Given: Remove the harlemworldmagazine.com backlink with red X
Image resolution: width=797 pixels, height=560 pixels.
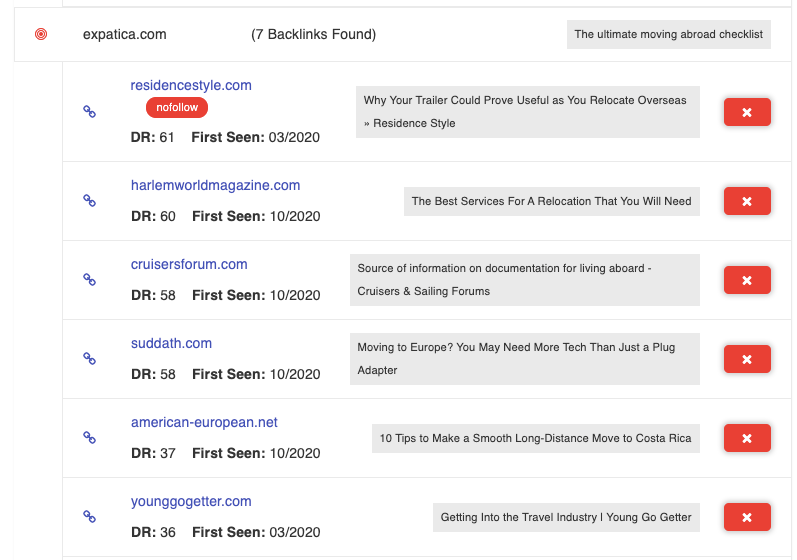Looking at the screenshot, I should click(x=746, y=201).
